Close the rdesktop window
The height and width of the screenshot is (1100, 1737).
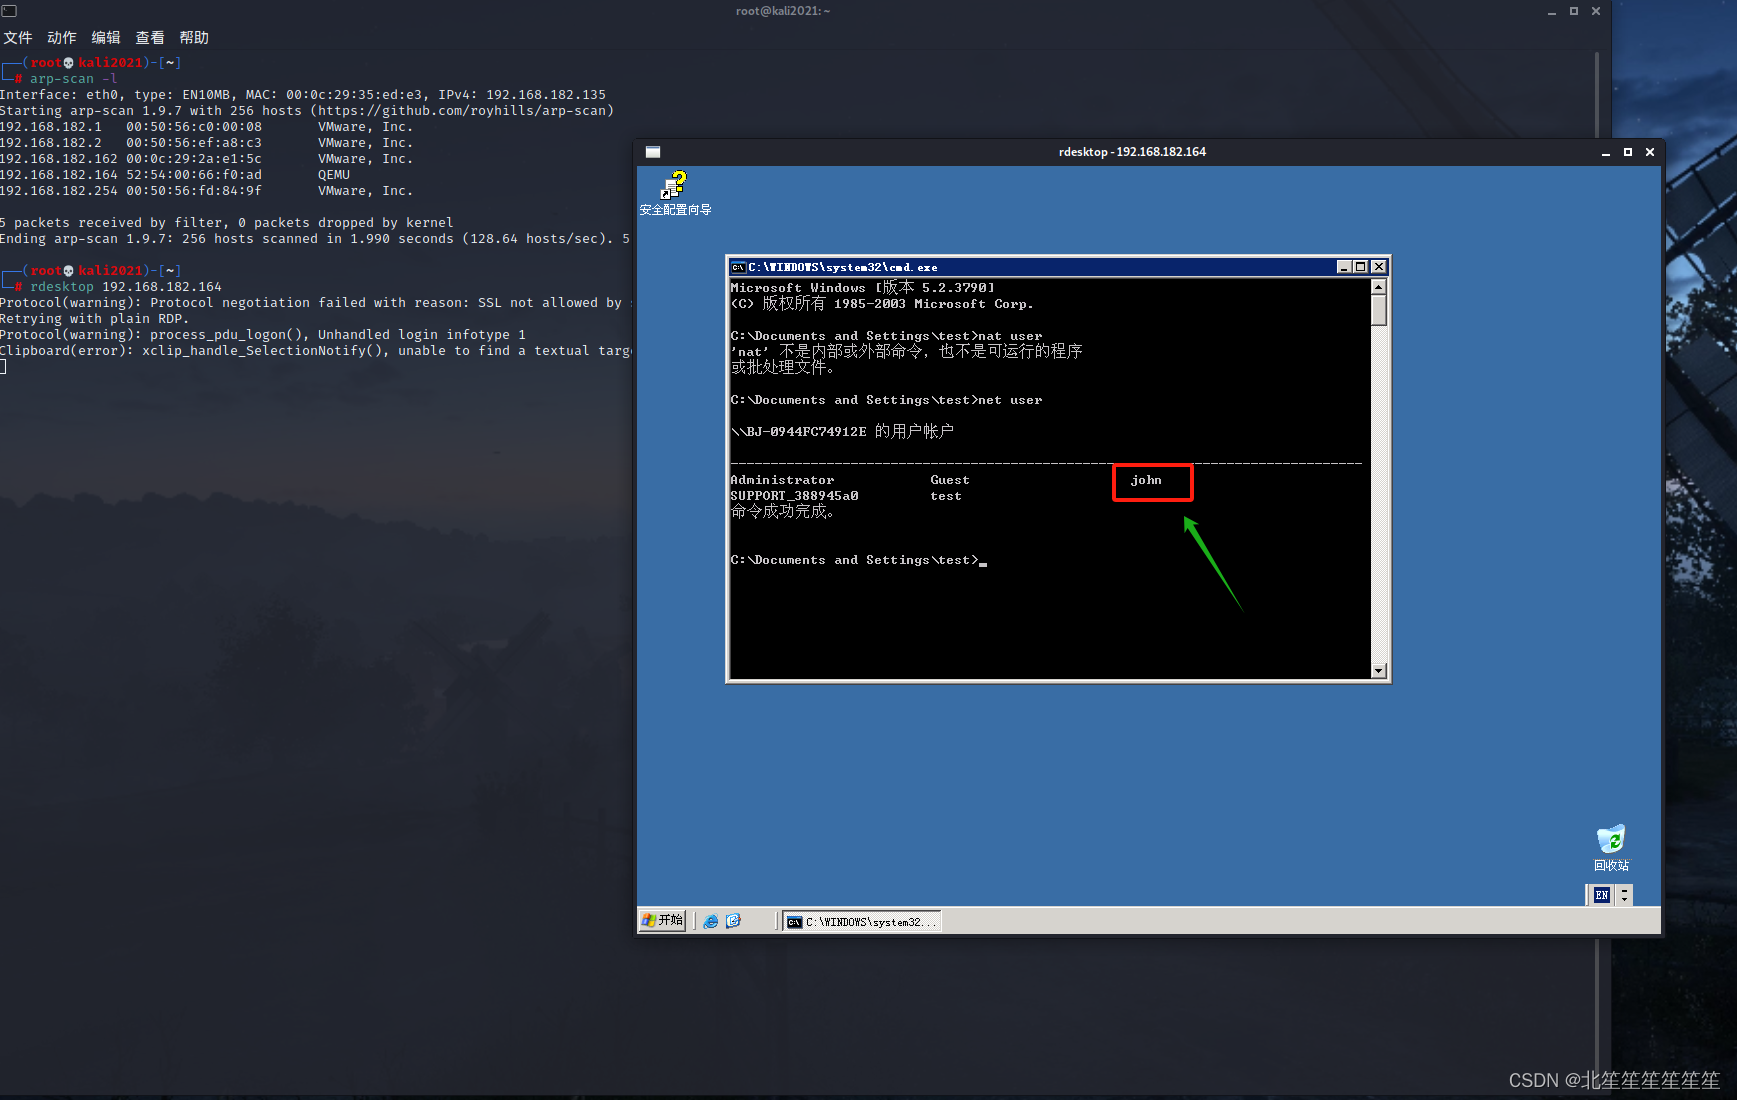[1650, 152]
